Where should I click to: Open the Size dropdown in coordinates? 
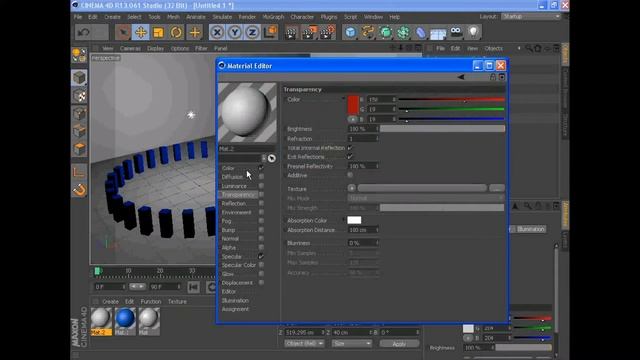pyautogui.click(x=351, y=344)
